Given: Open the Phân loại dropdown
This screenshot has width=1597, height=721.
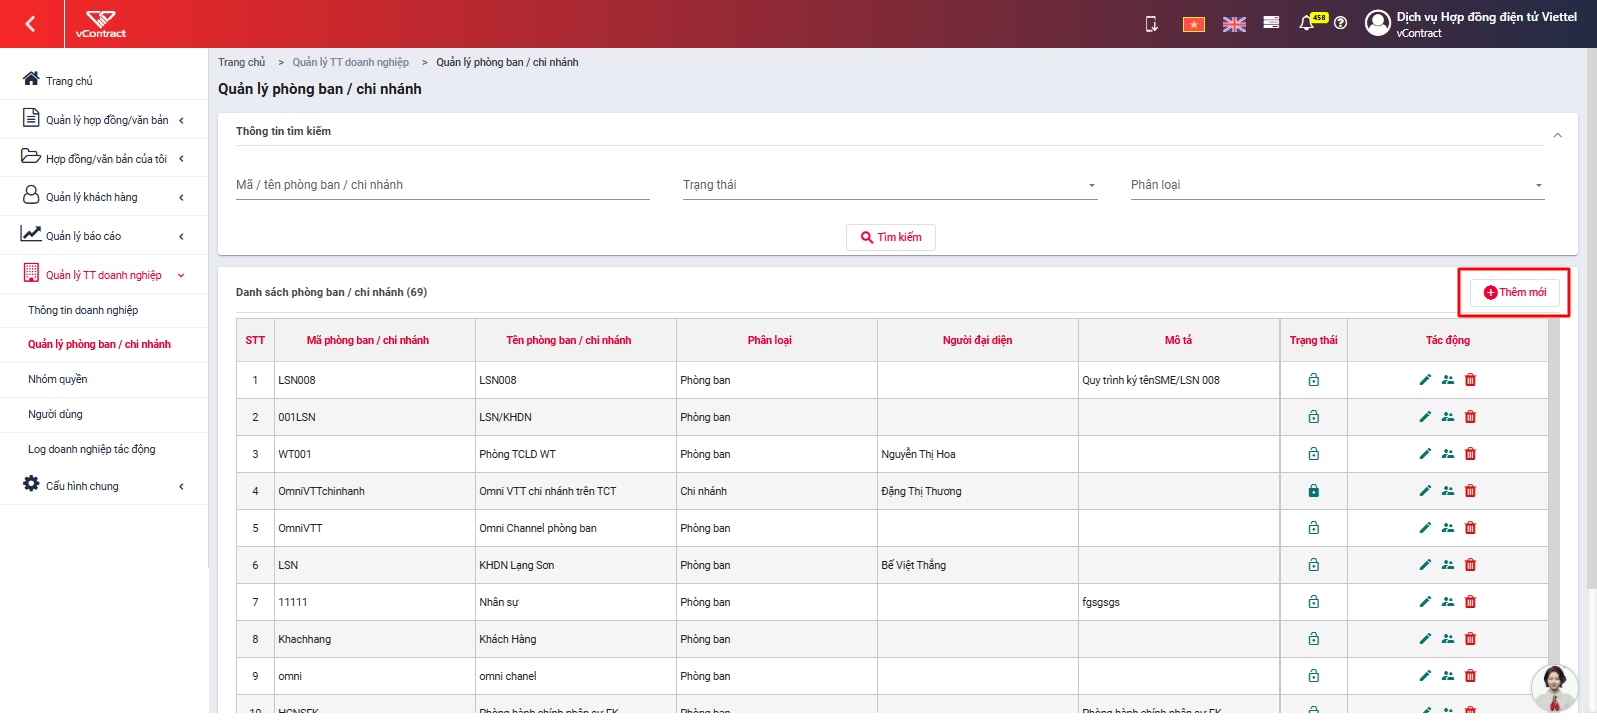Looking at the screenshot, I should (1338, 185).
